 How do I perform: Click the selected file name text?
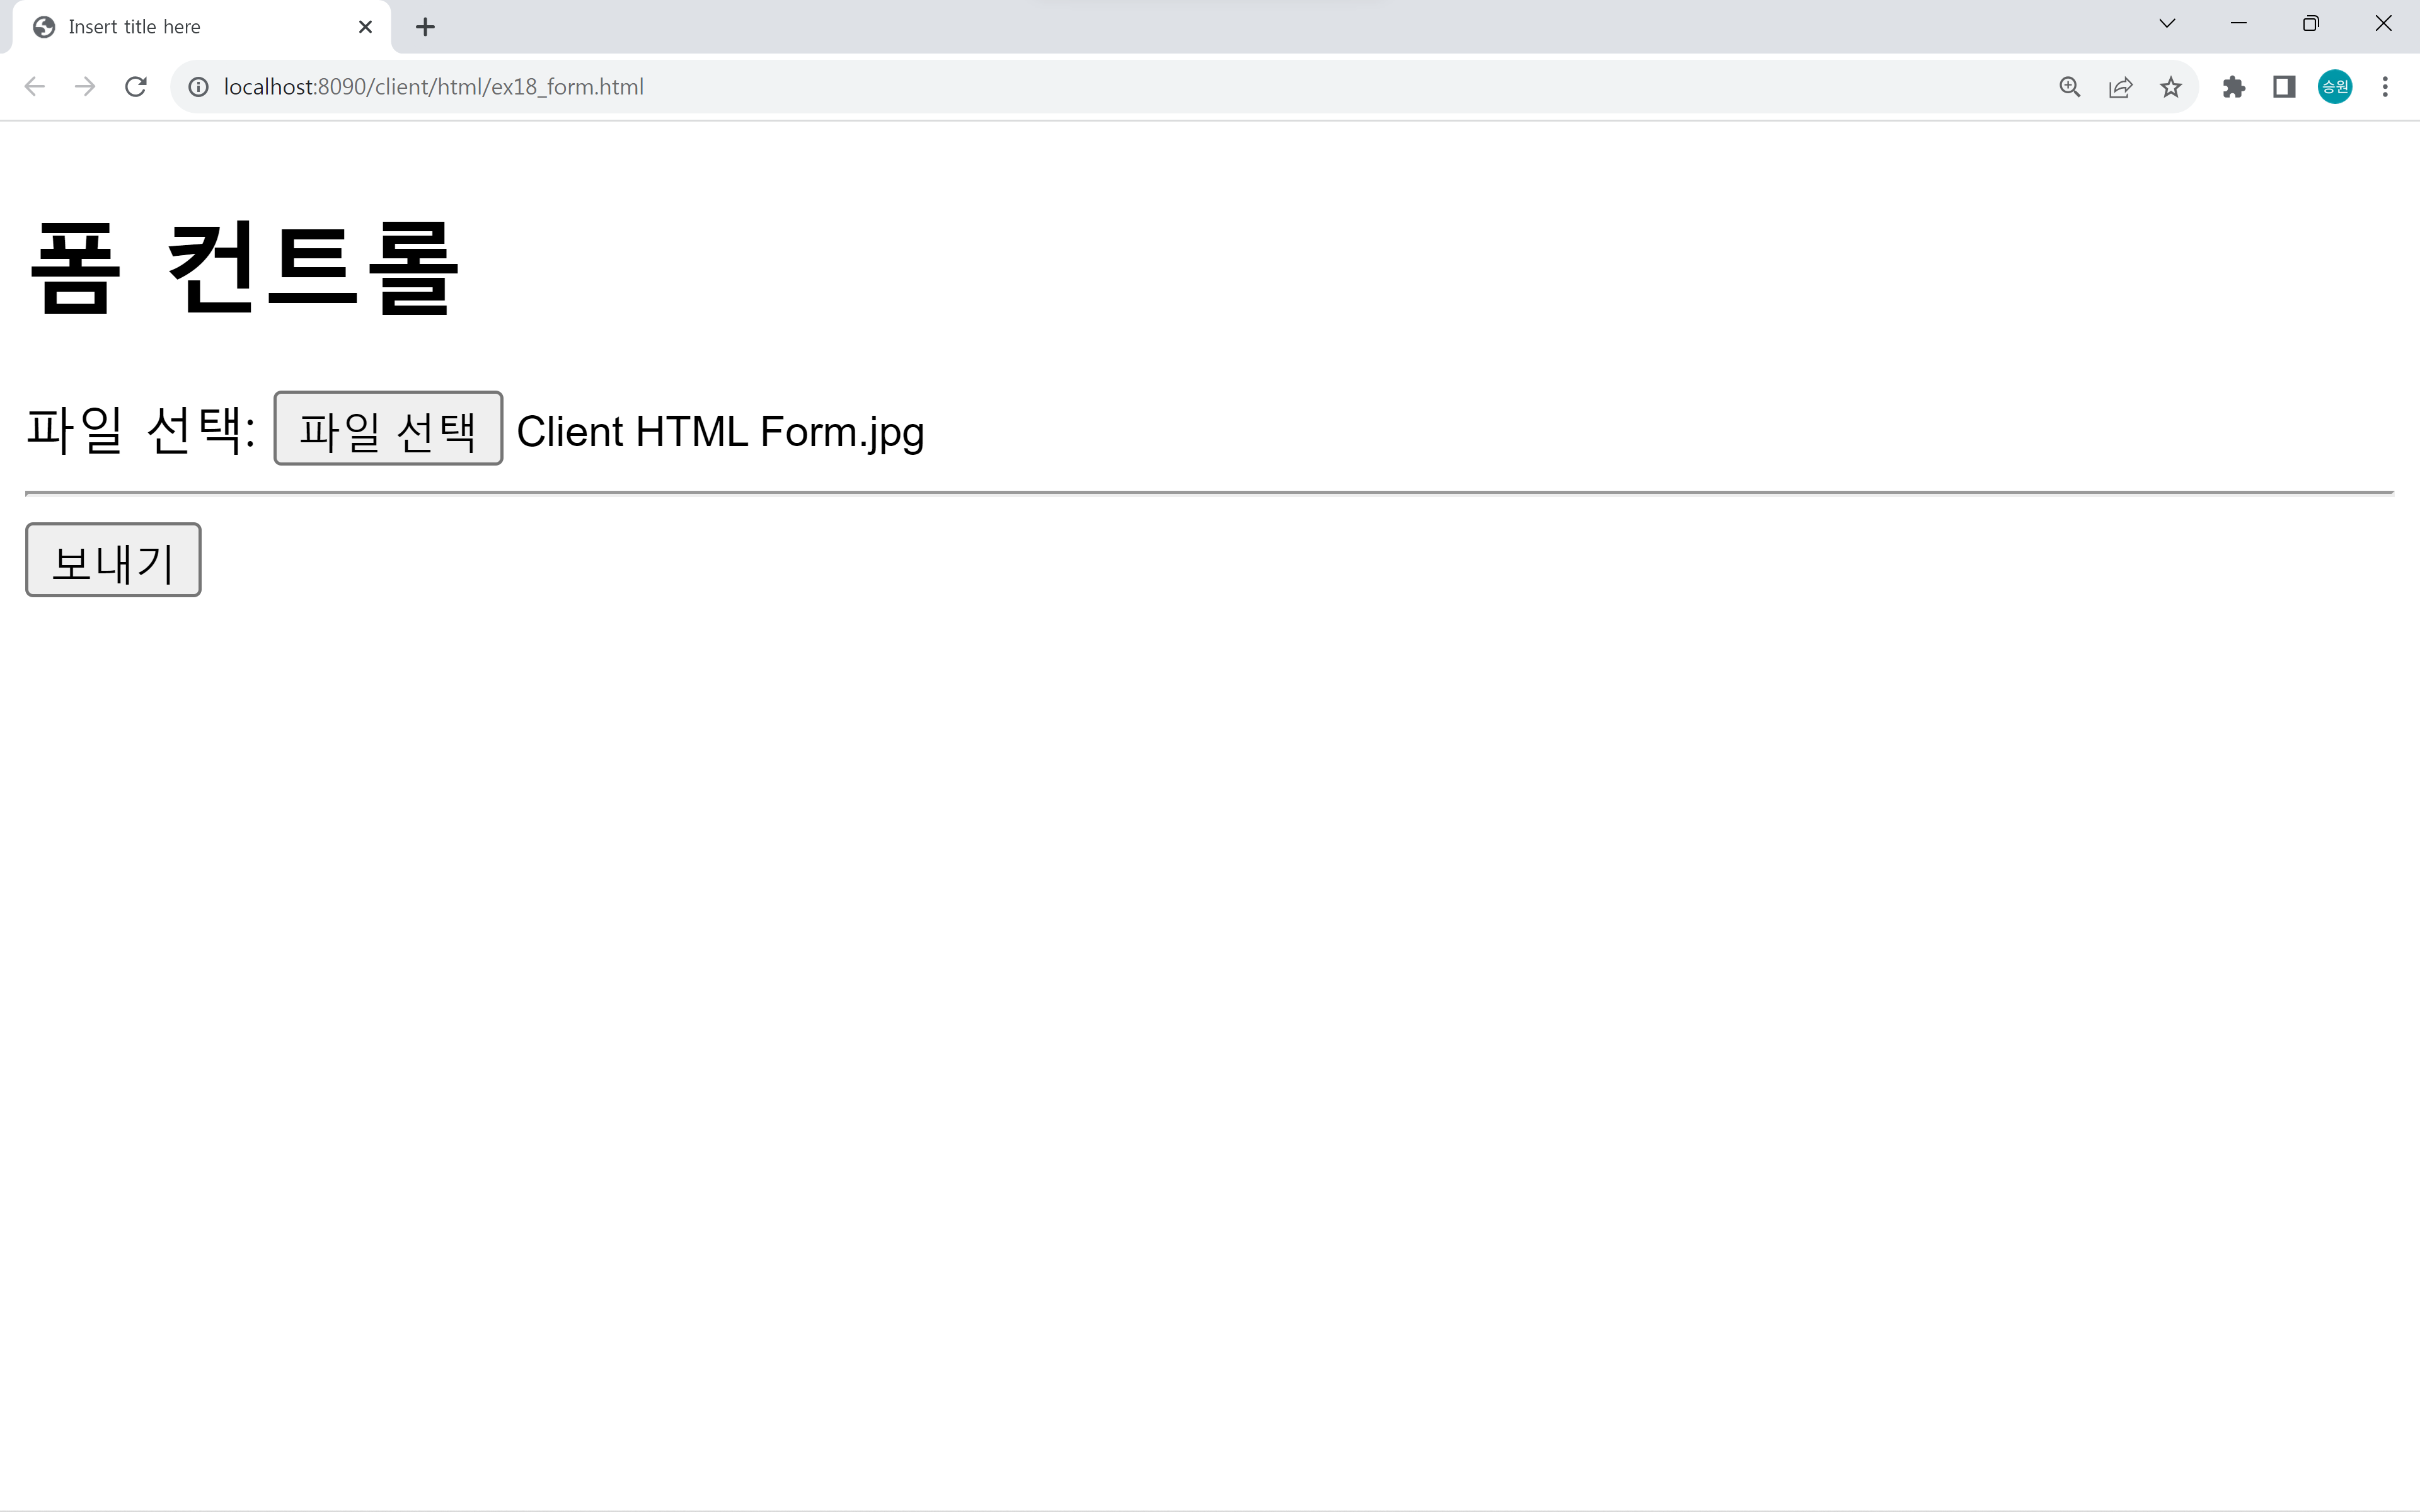(720, 432)
